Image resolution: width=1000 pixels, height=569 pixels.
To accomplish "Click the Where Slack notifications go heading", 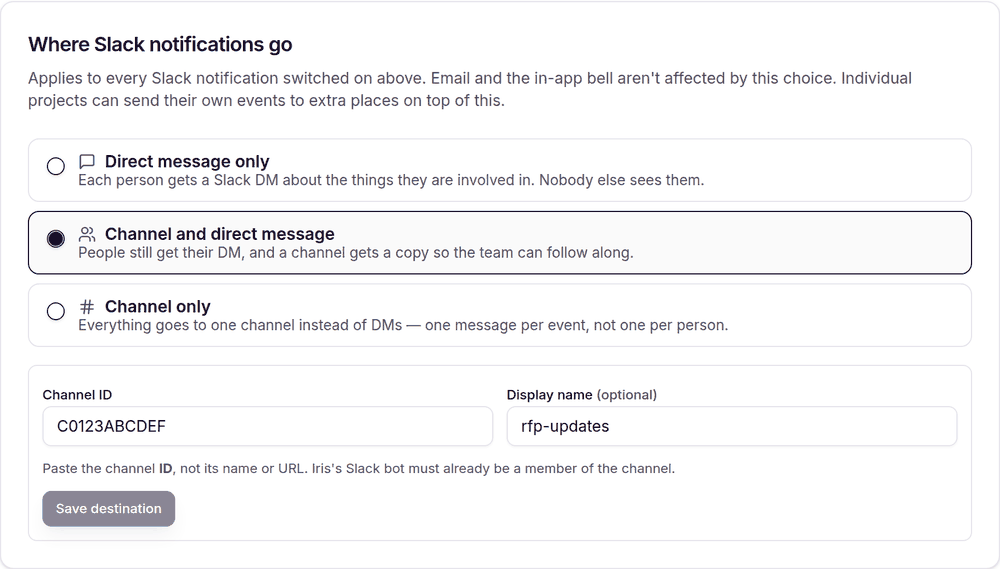I will (x=160, y=45).
